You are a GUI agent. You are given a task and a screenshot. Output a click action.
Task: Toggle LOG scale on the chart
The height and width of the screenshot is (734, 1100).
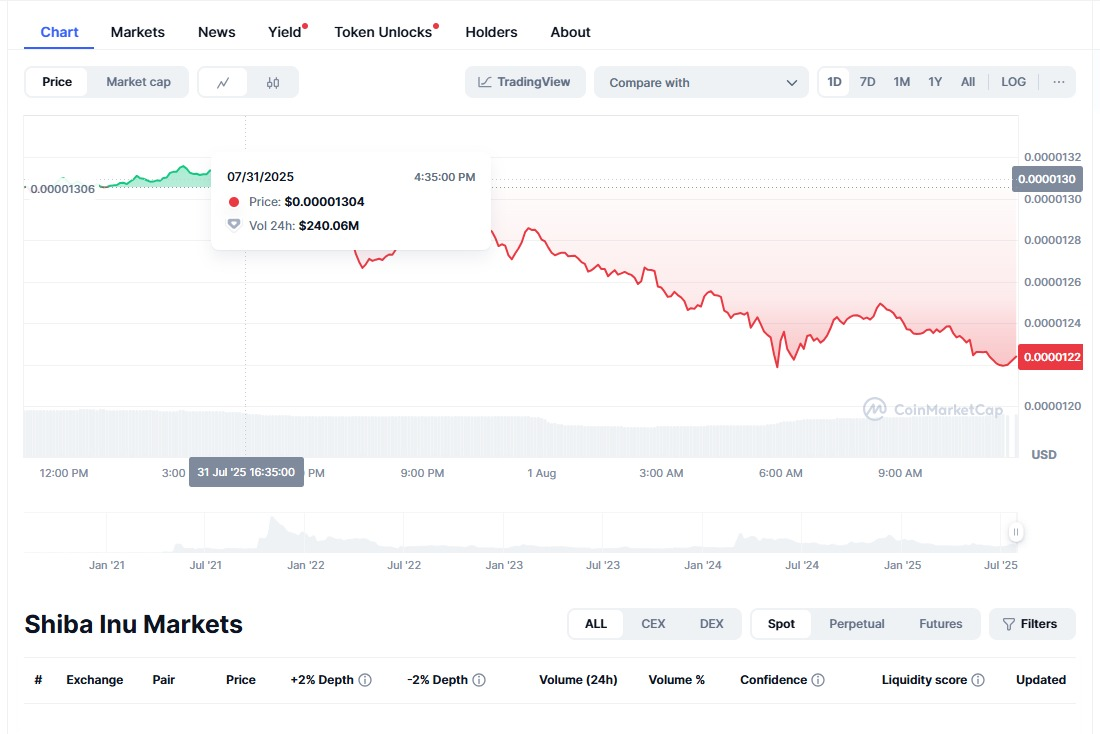tap(1014, 82)
